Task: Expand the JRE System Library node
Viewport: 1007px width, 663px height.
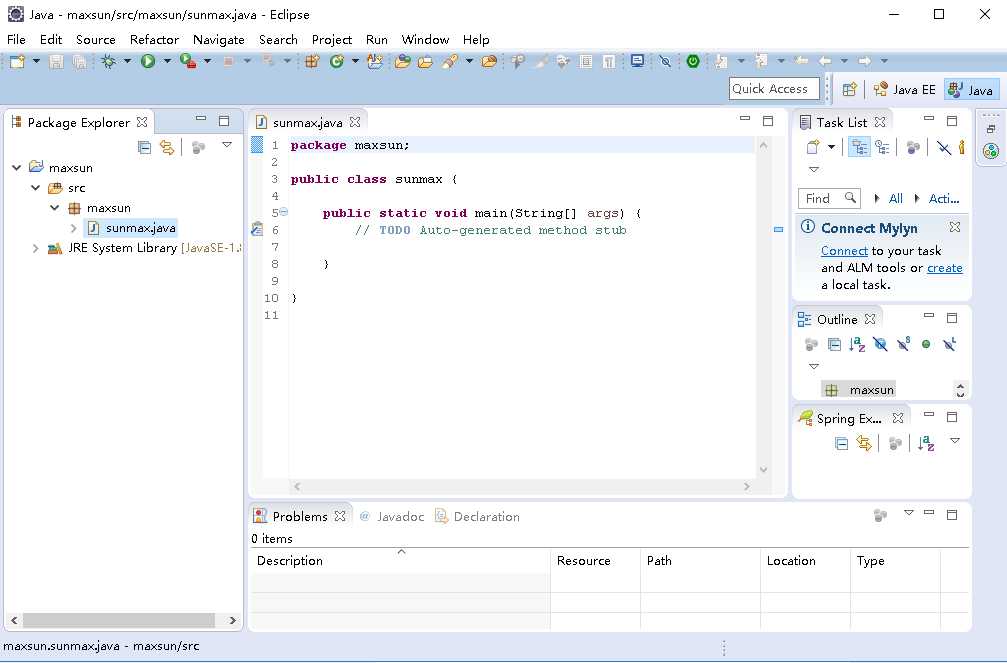Action: click(36, 248)
